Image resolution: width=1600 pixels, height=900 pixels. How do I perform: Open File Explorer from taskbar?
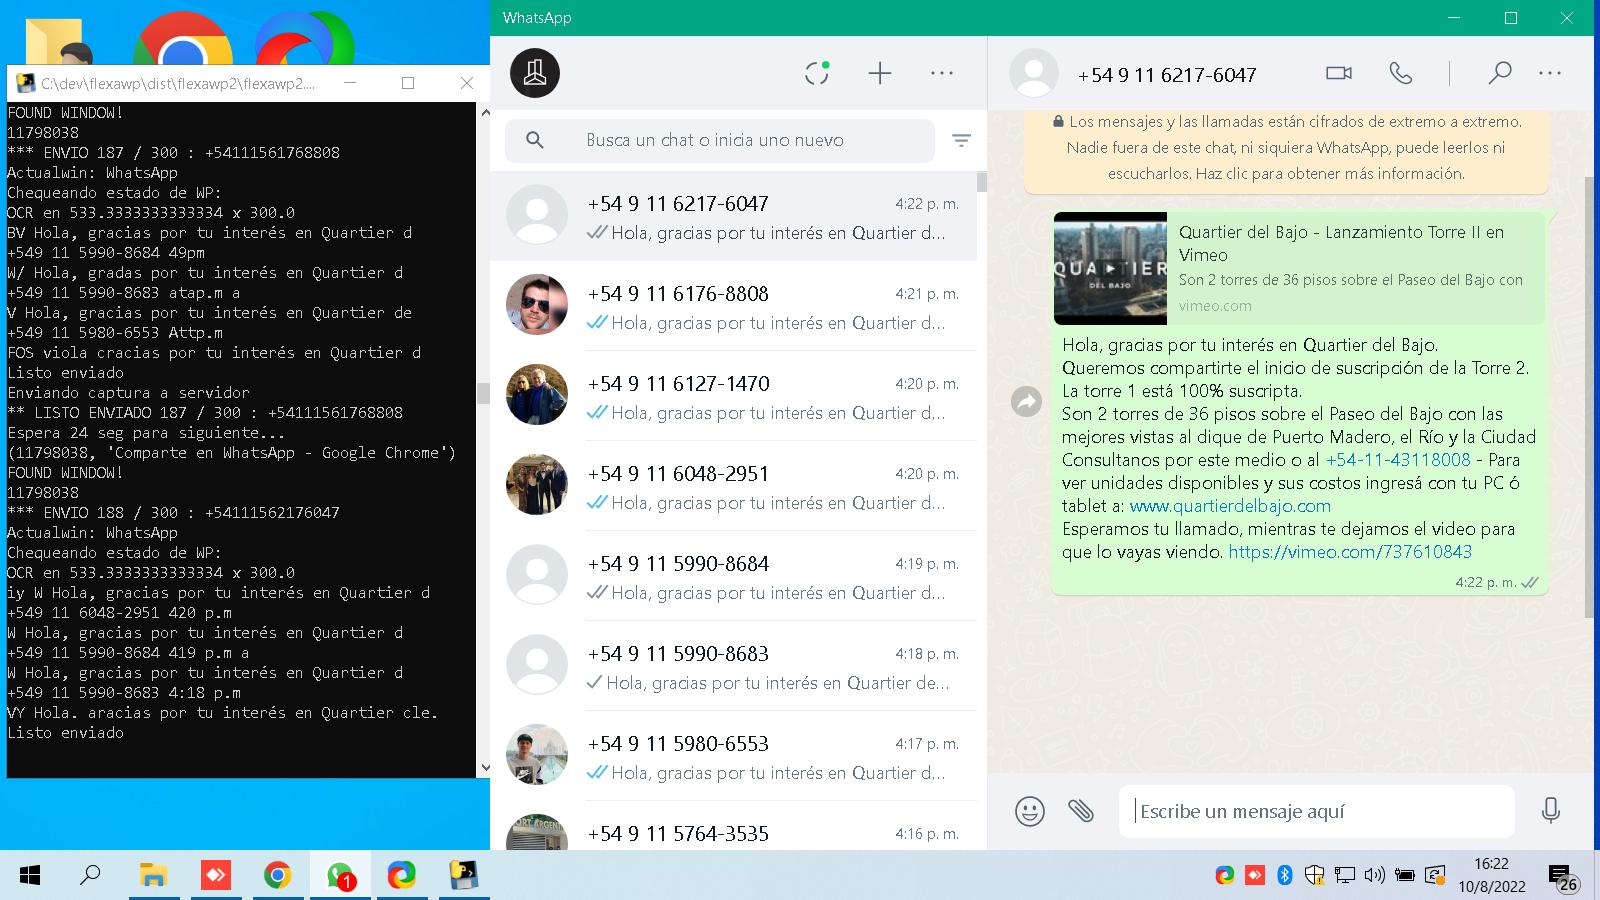click(153, 876)
